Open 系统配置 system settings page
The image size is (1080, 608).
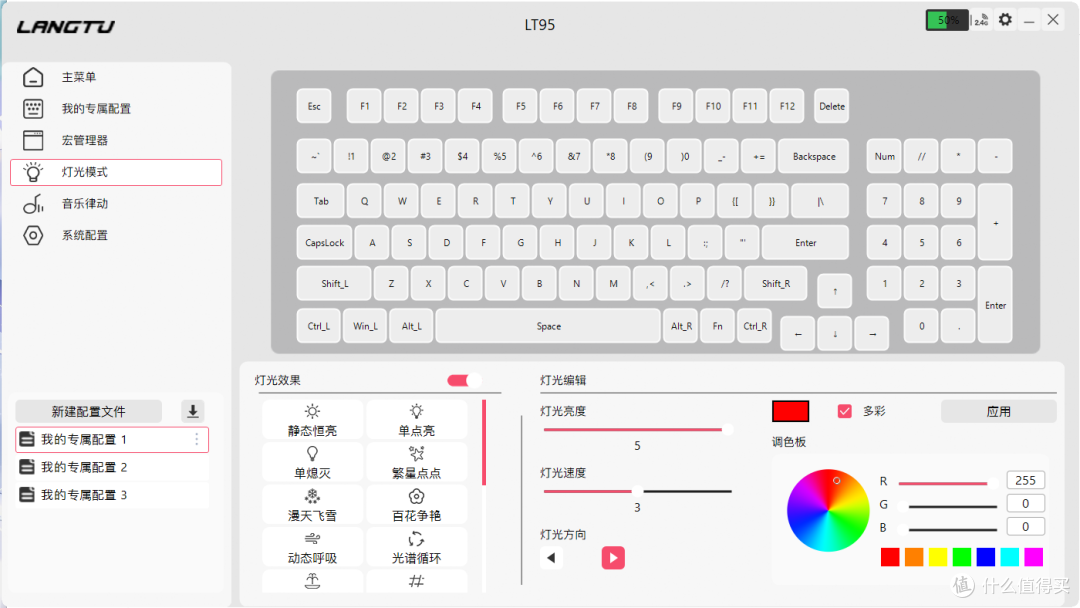116,235
